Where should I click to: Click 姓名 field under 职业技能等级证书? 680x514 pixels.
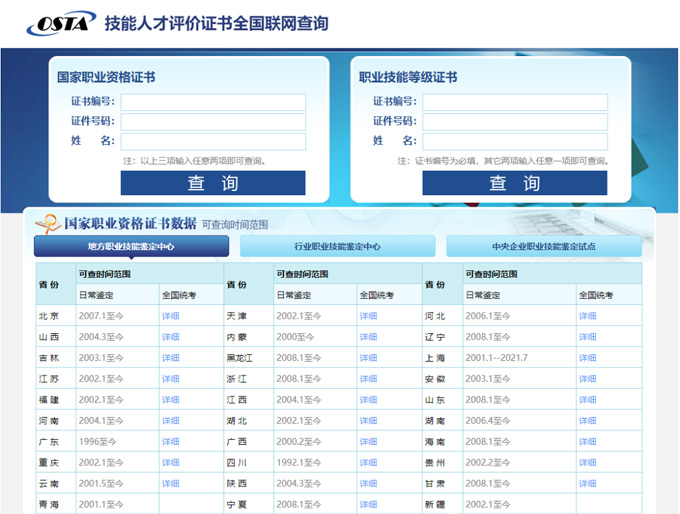pyautogui.click(x=515, y=142)
